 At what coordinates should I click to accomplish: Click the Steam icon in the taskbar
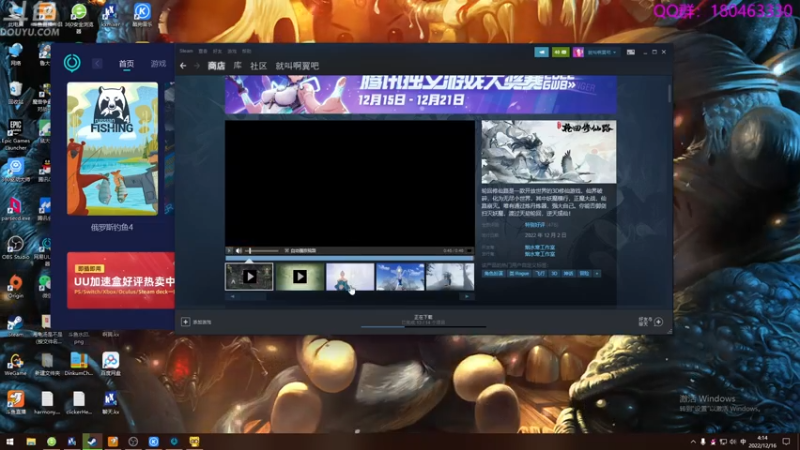[92, 441]
